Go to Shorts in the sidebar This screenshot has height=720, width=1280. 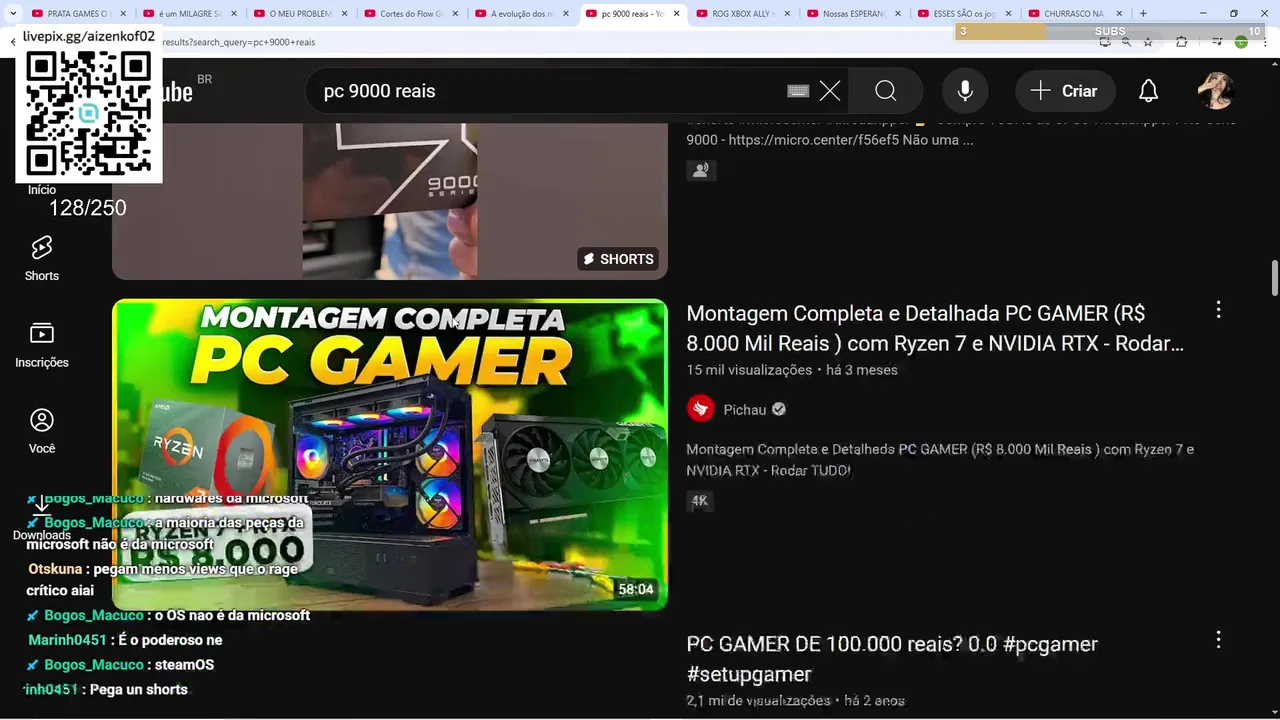click(42, 259)
